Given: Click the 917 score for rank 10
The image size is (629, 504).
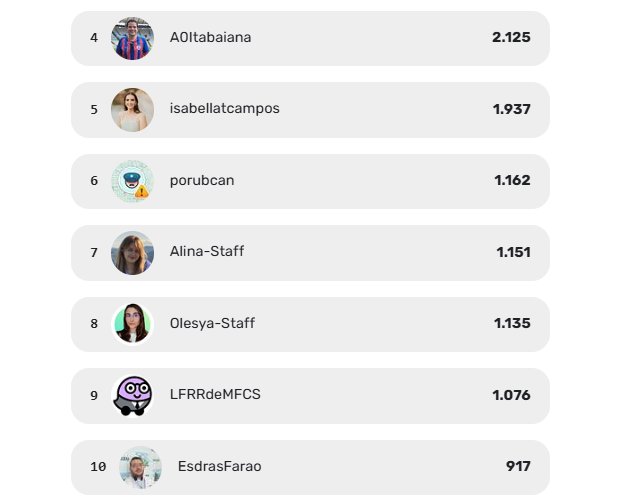Looking at the screenshot, I should click(x=518, y=466).
